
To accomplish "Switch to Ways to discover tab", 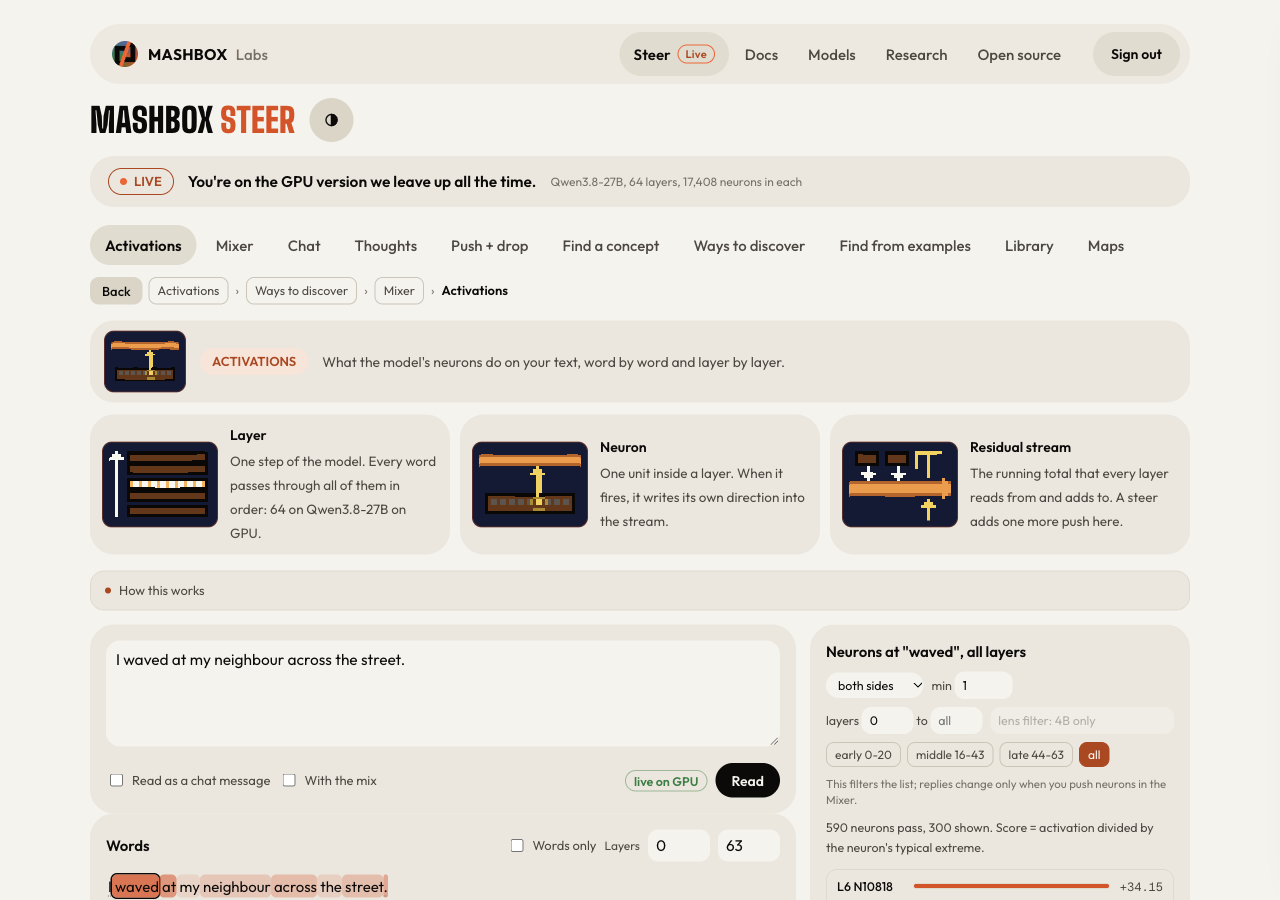I will click(749, 245).
